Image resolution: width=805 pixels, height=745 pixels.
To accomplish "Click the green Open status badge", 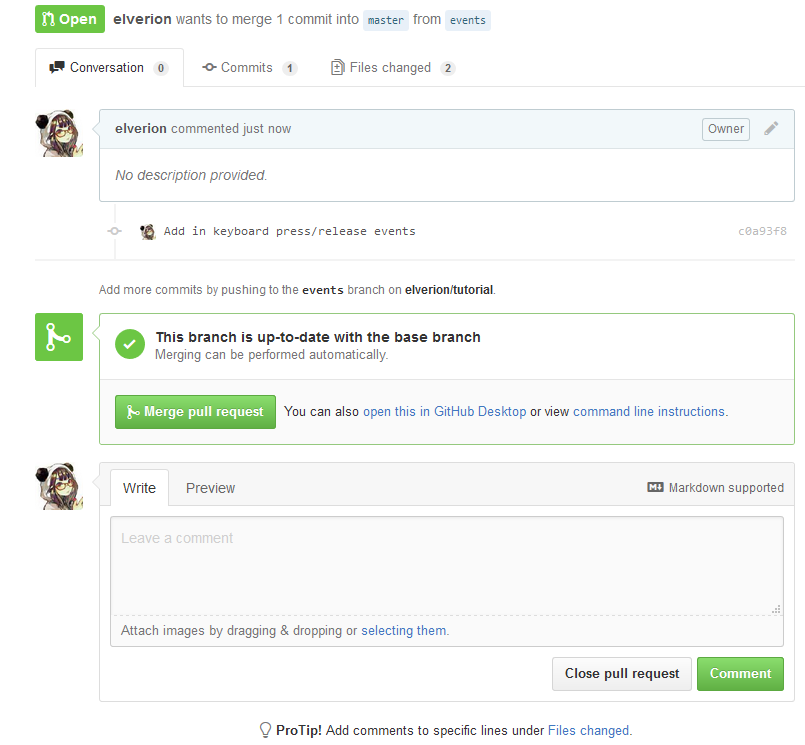I will [x=70, y=19].
